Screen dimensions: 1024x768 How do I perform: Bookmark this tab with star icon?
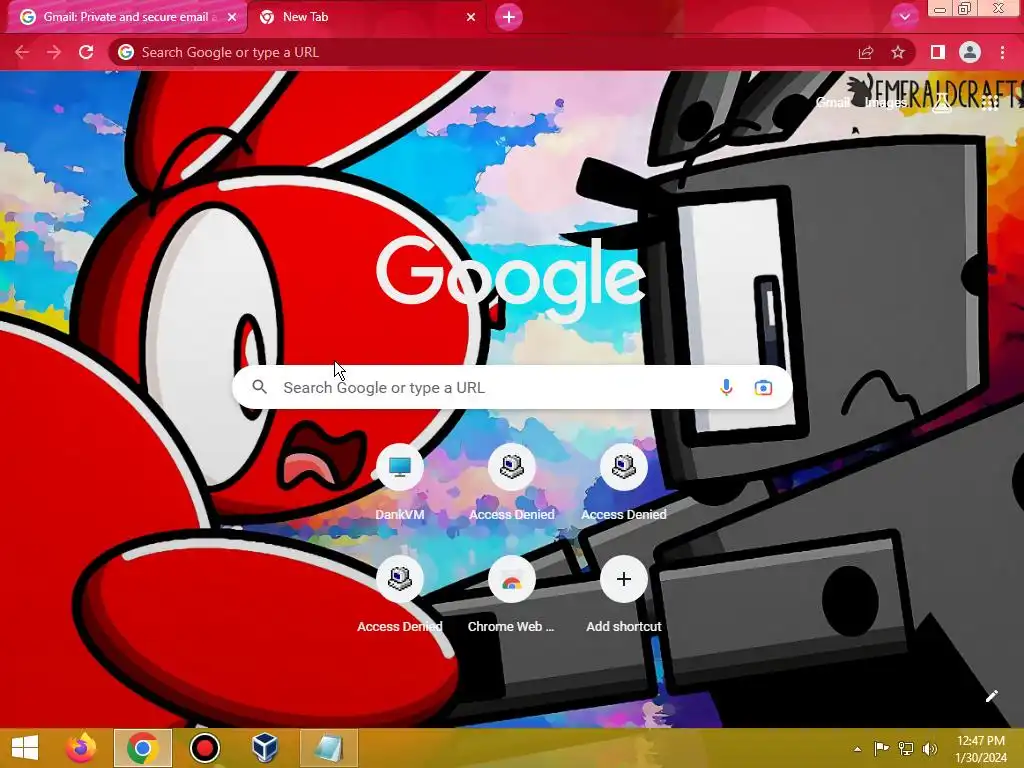pyautogui.click(x=898, y=52)
